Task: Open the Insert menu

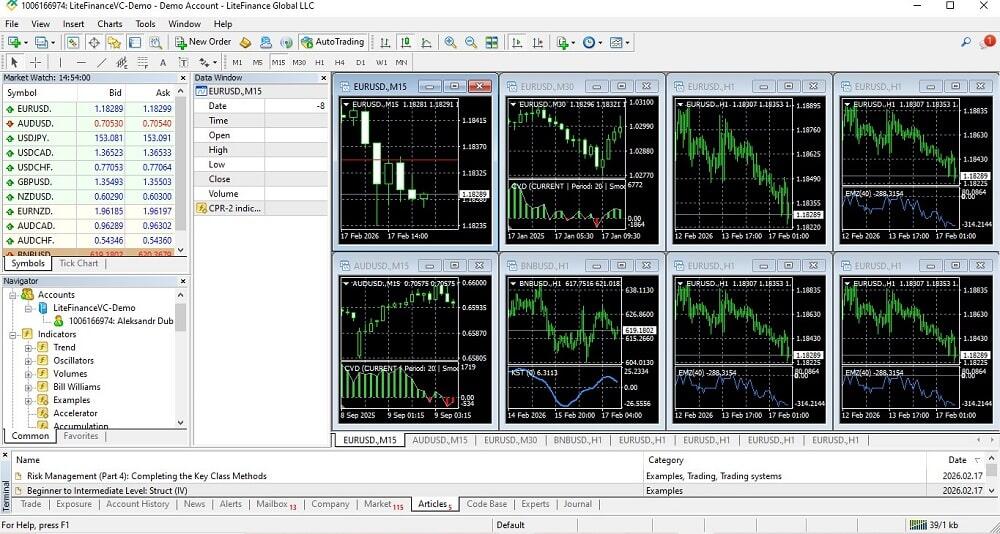Action: pos(73,24)
